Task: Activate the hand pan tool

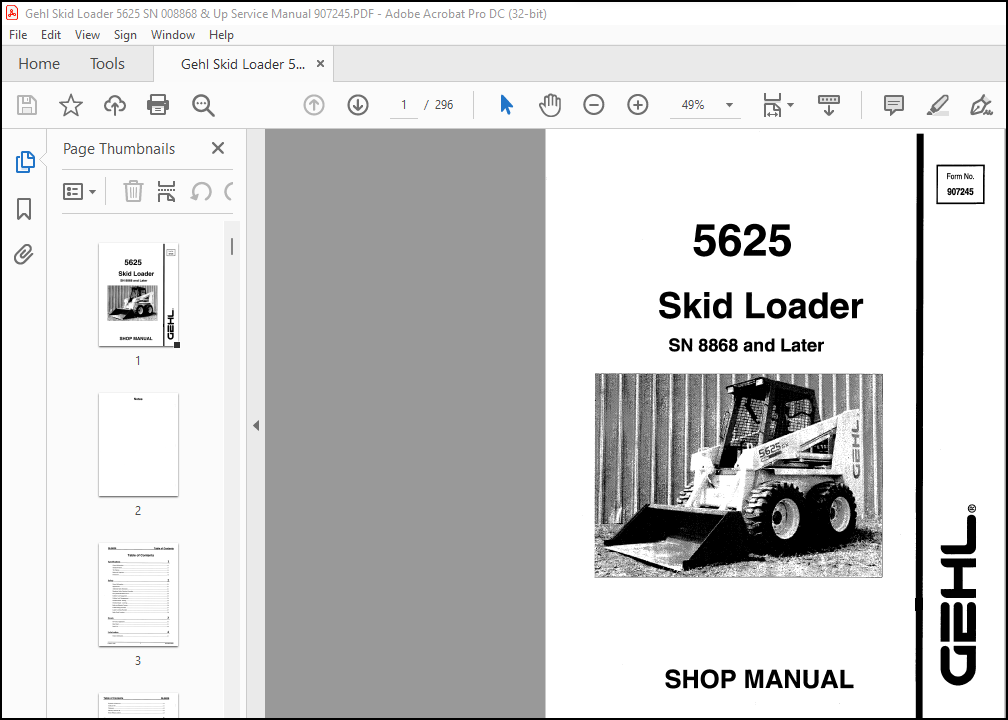Action: [x=550, y=105]
